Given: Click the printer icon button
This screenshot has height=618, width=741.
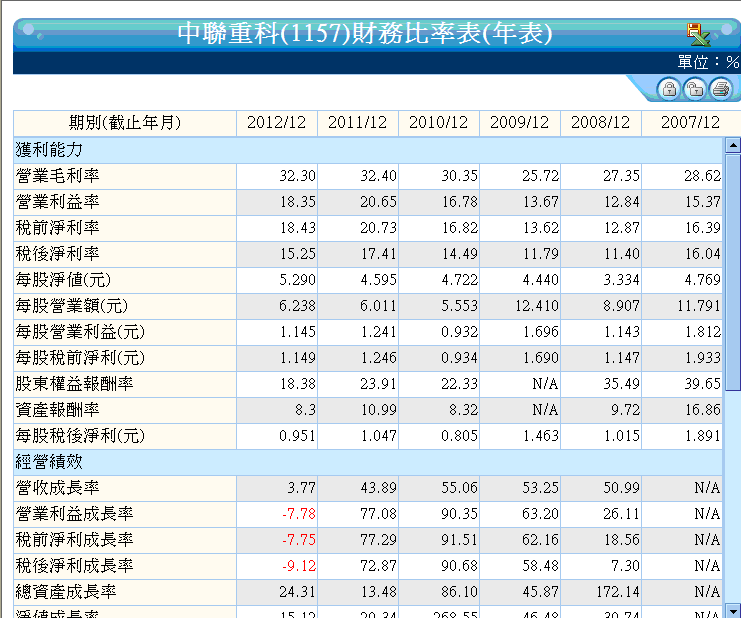Looking at the screenshot, I should pyautogui.click(x=720, y=89).
